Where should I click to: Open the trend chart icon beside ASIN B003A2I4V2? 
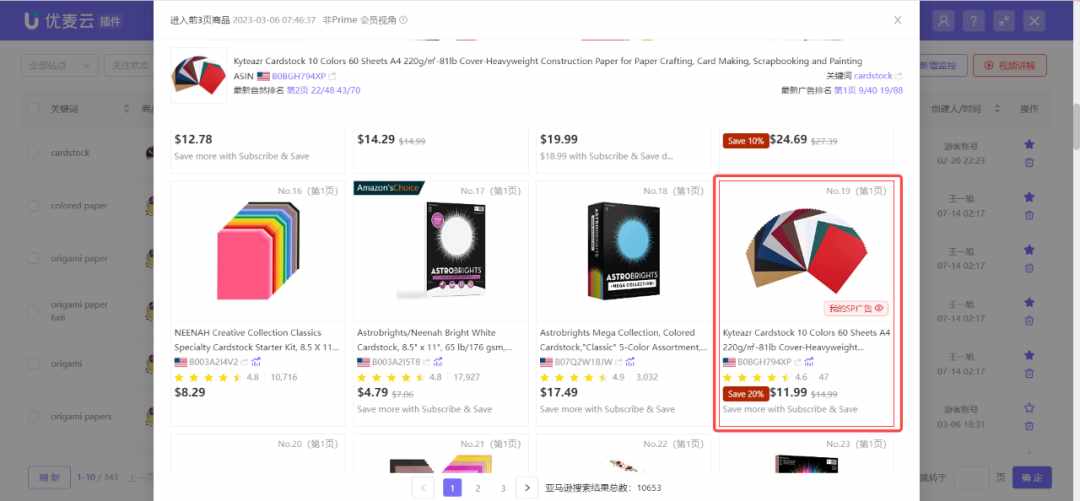point(256,362)
